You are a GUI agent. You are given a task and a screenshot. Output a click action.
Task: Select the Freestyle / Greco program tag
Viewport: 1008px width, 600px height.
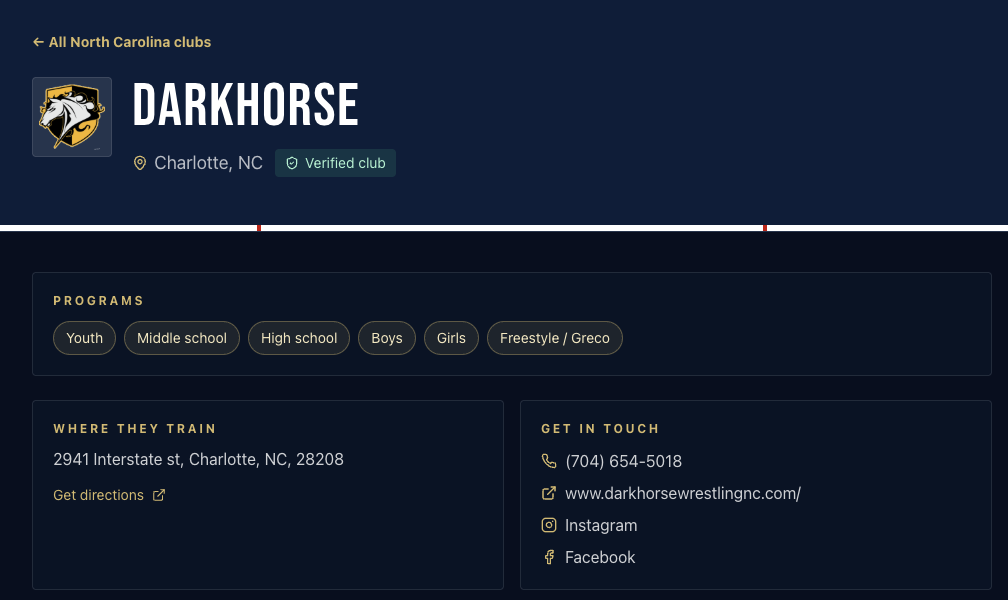(555, 338)
